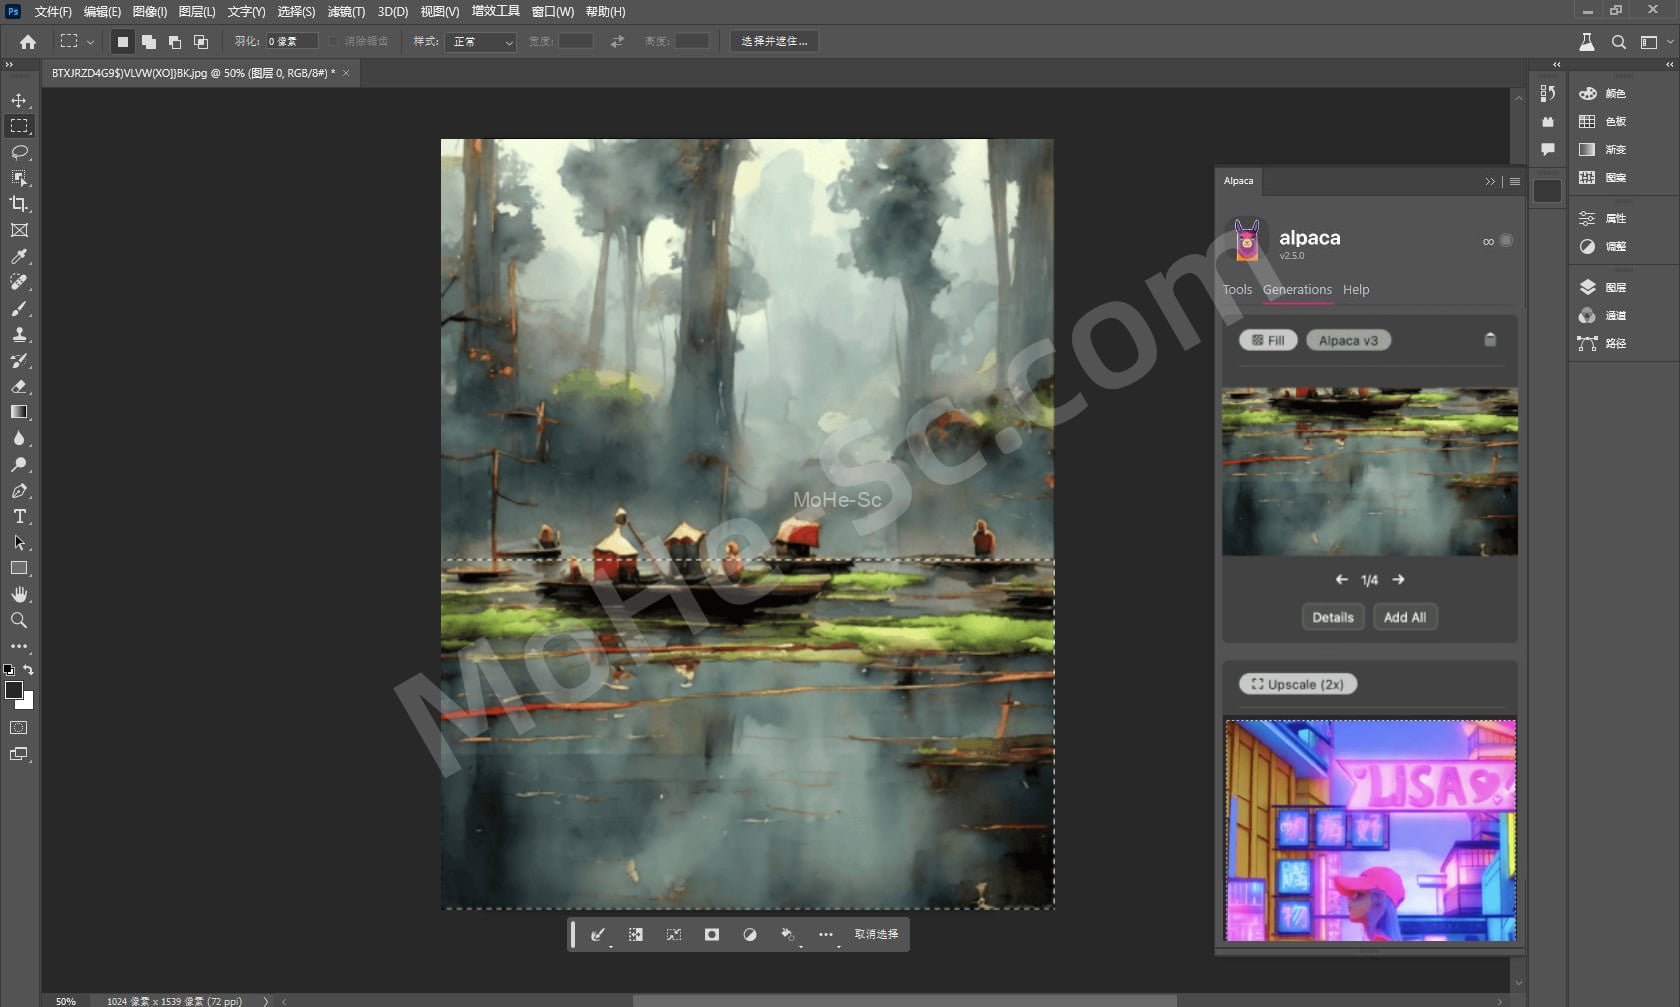Image resolution: width=1680 pixels, height=1007 pixels.
Task: Expand the marquee tool preset dropdown
Action: 90,42
